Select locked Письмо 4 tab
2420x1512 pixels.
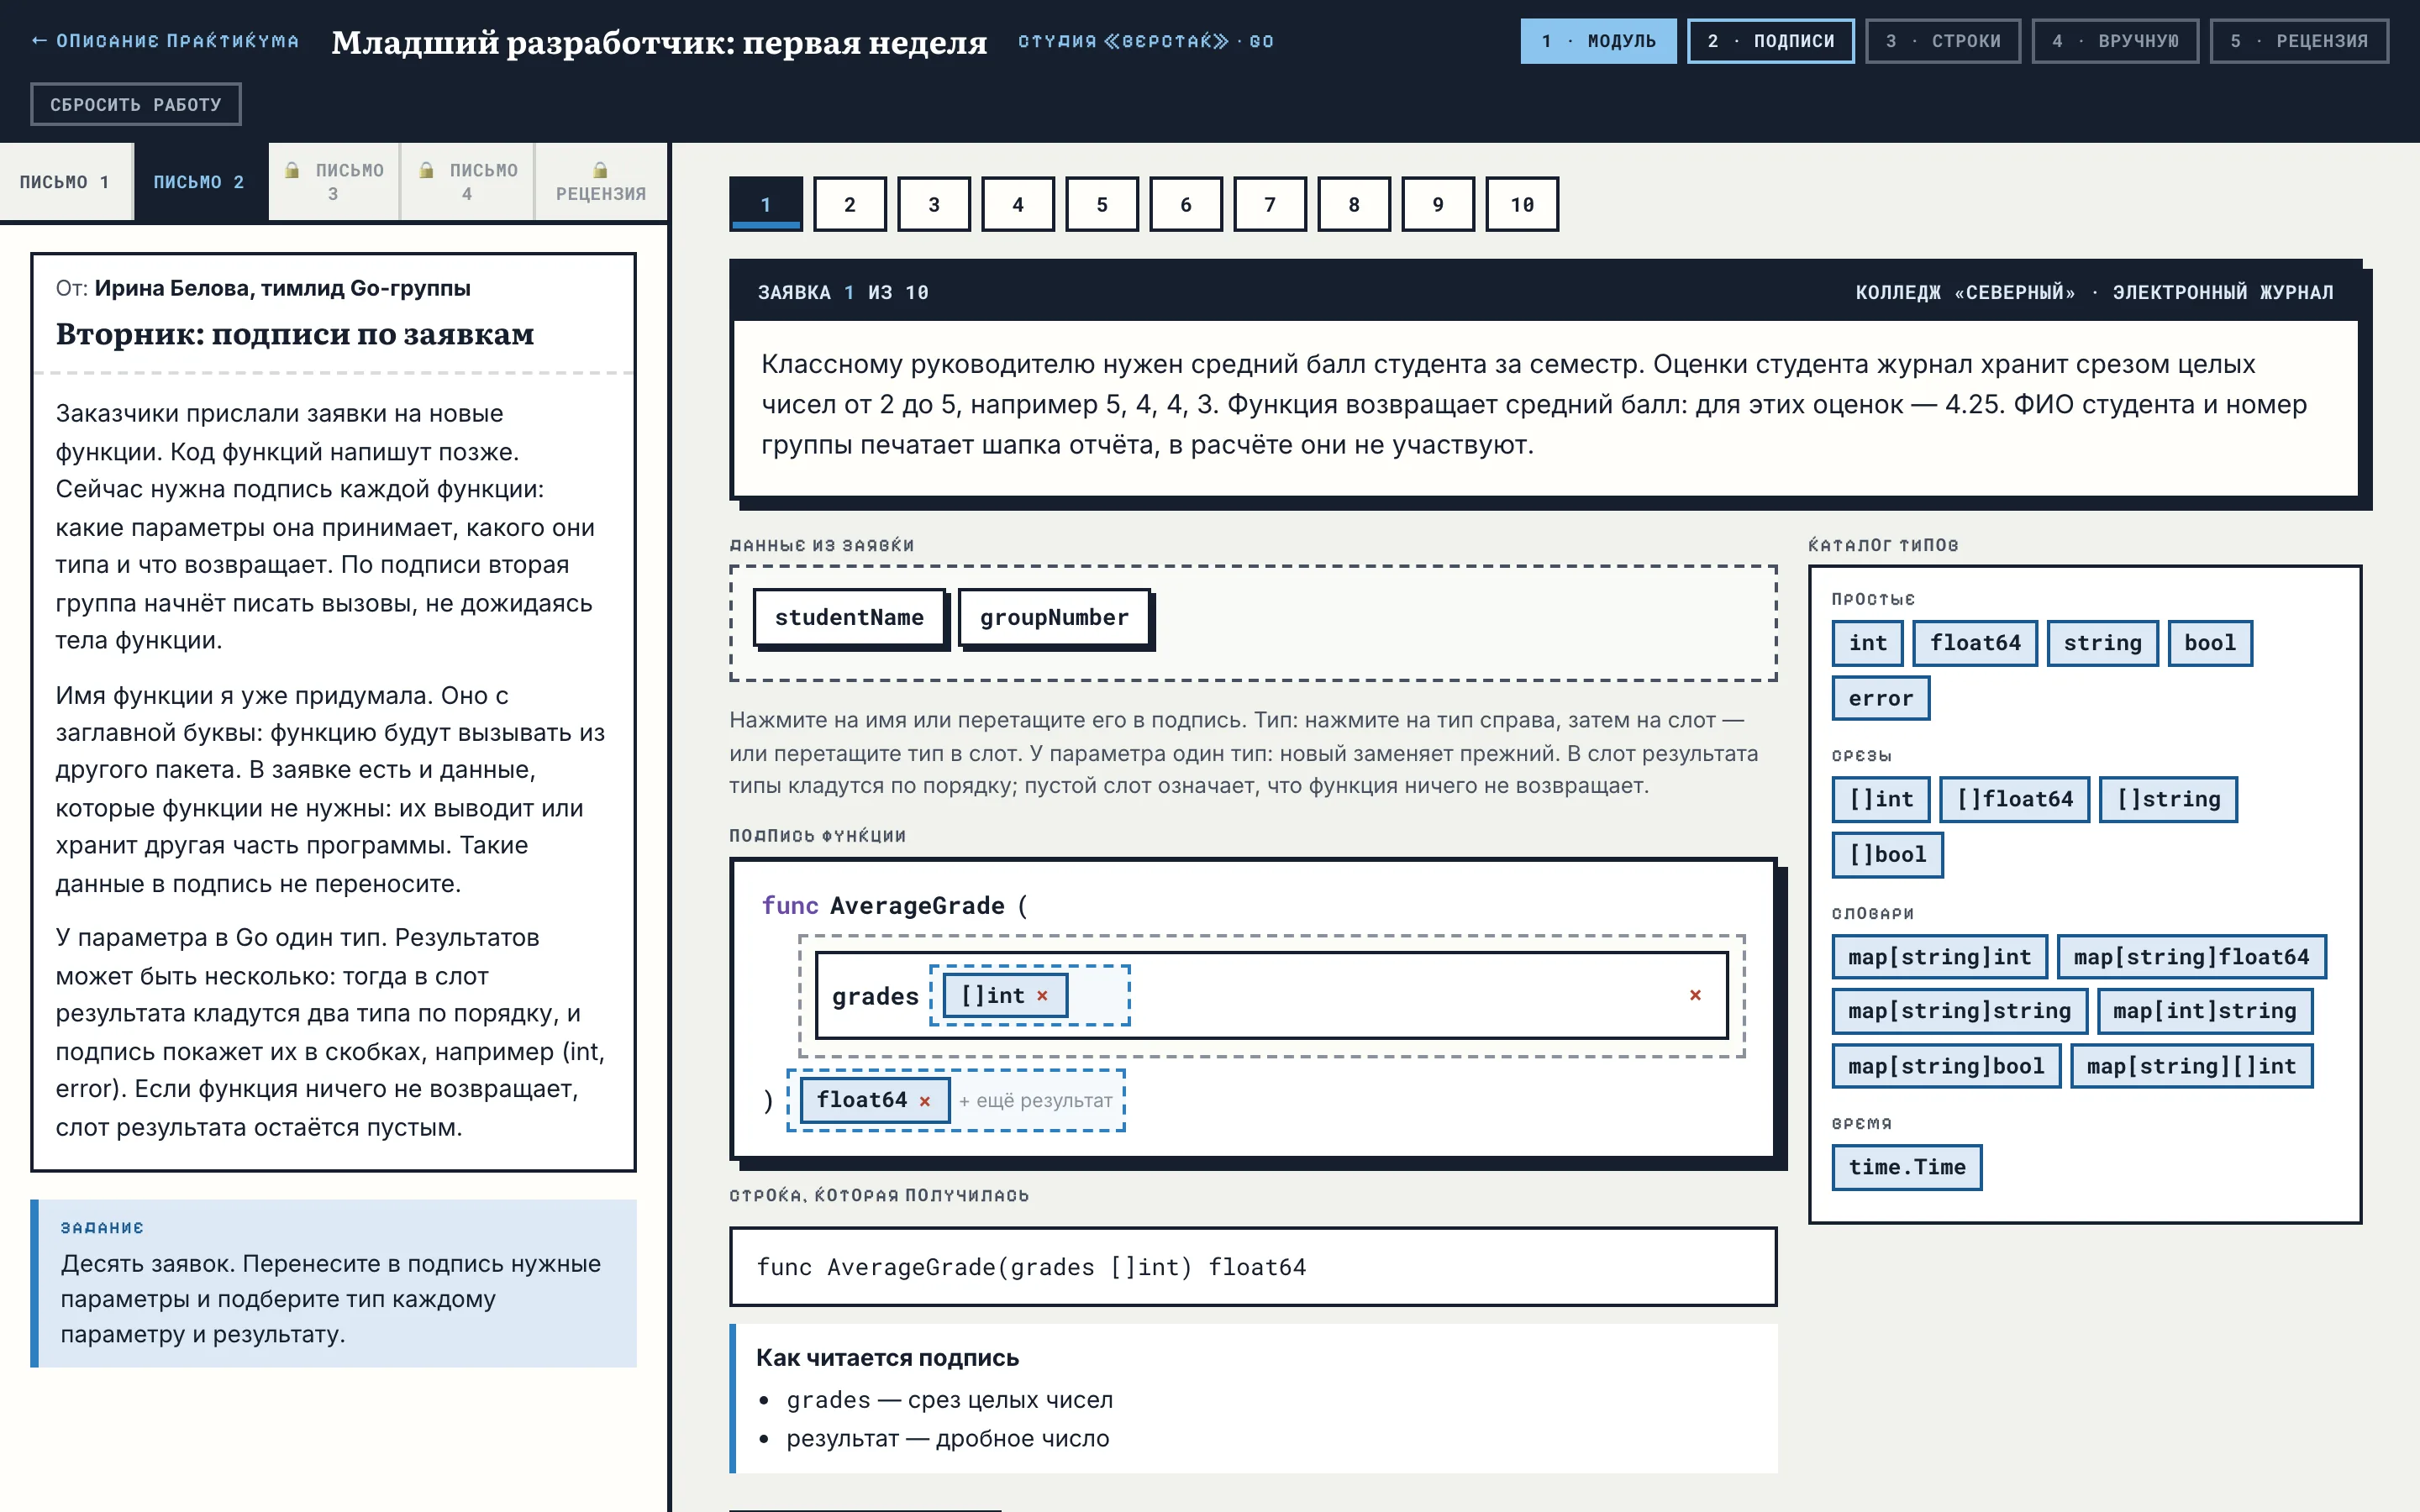(x=468, y=182)
